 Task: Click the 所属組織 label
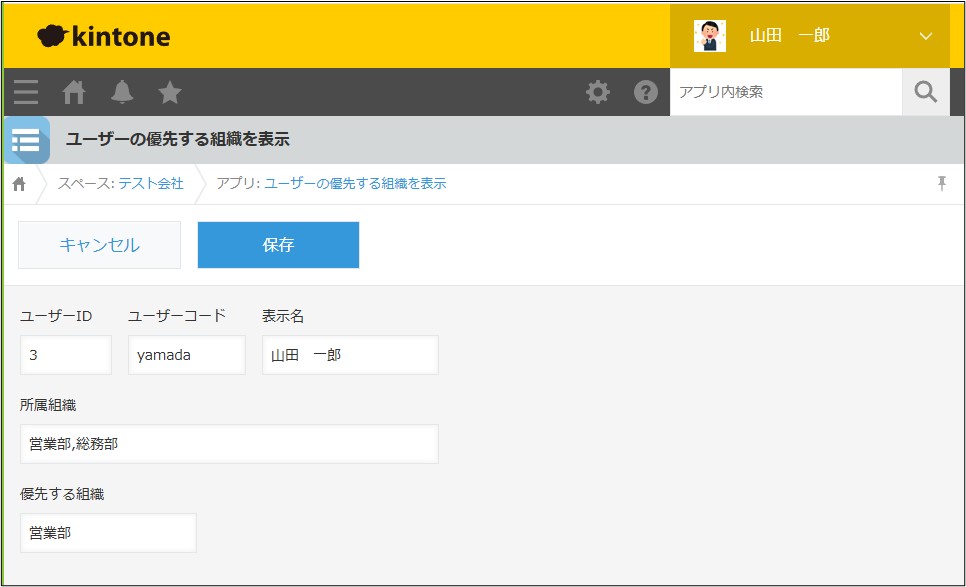tap(48, 405)
